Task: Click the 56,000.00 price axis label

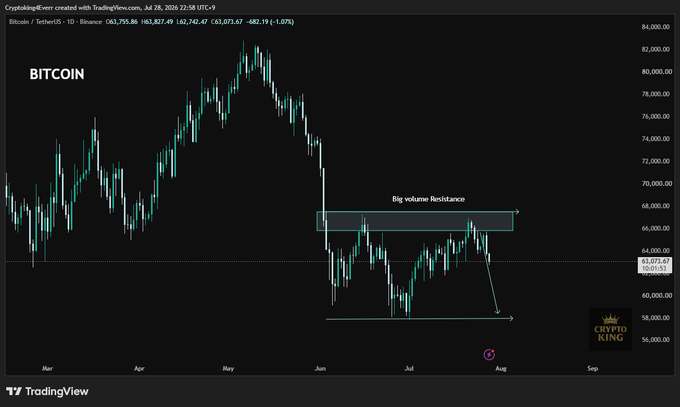Action: click(x=656, y=340)
